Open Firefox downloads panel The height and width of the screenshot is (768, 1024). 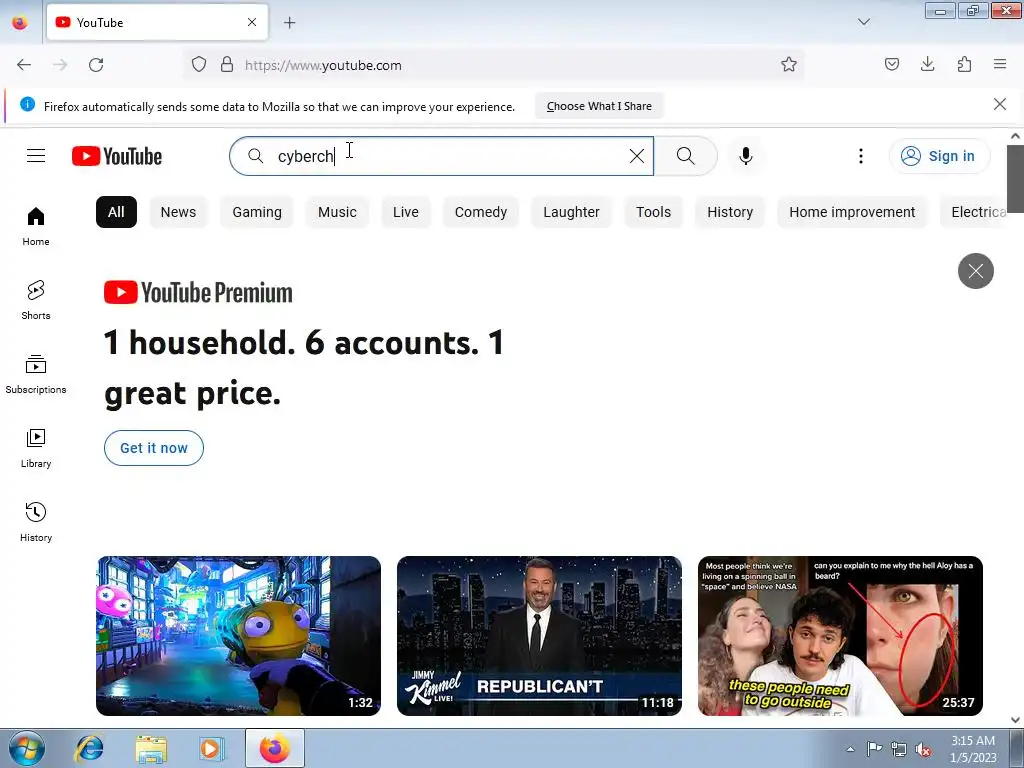927,64
